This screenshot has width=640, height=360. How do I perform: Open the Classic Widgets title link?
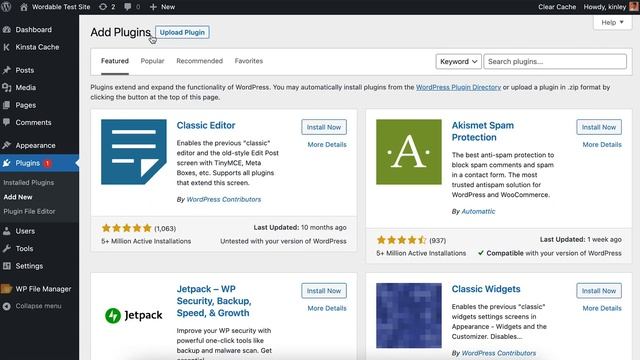coord(486,289)
